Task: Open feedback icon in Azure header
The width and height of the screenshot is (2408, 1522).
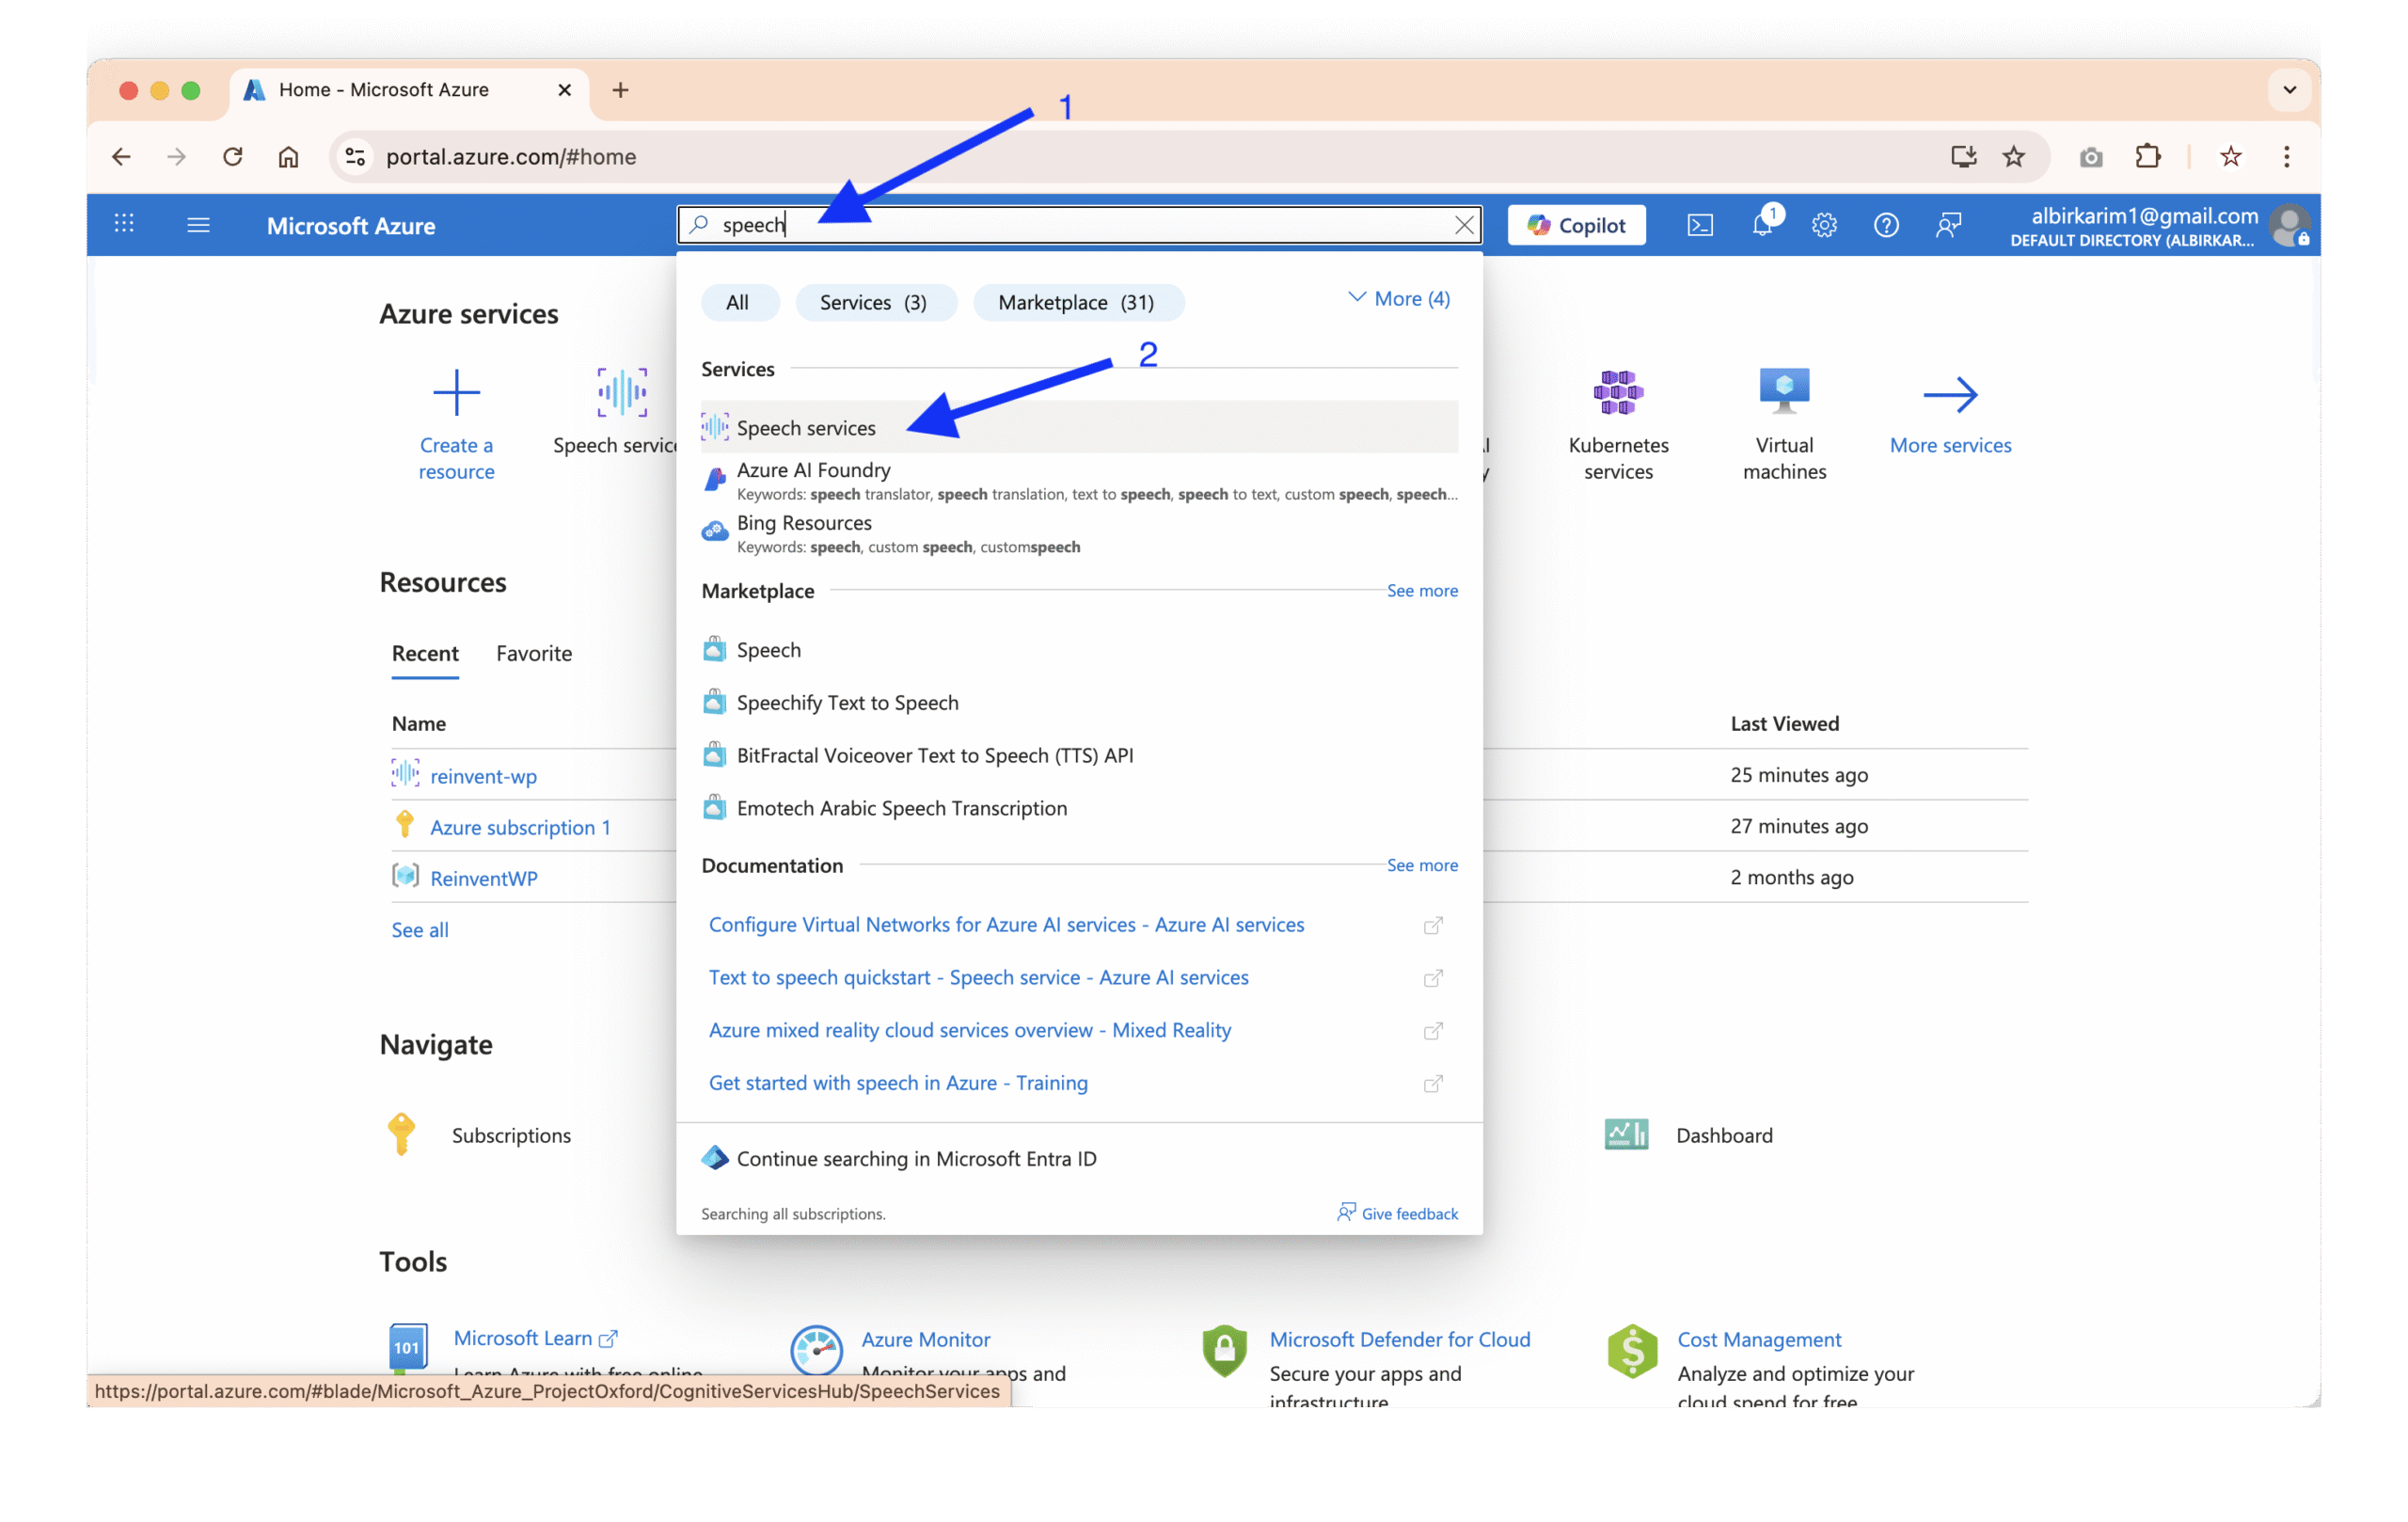Action: pyautogui.click(x=1948, y=225)
